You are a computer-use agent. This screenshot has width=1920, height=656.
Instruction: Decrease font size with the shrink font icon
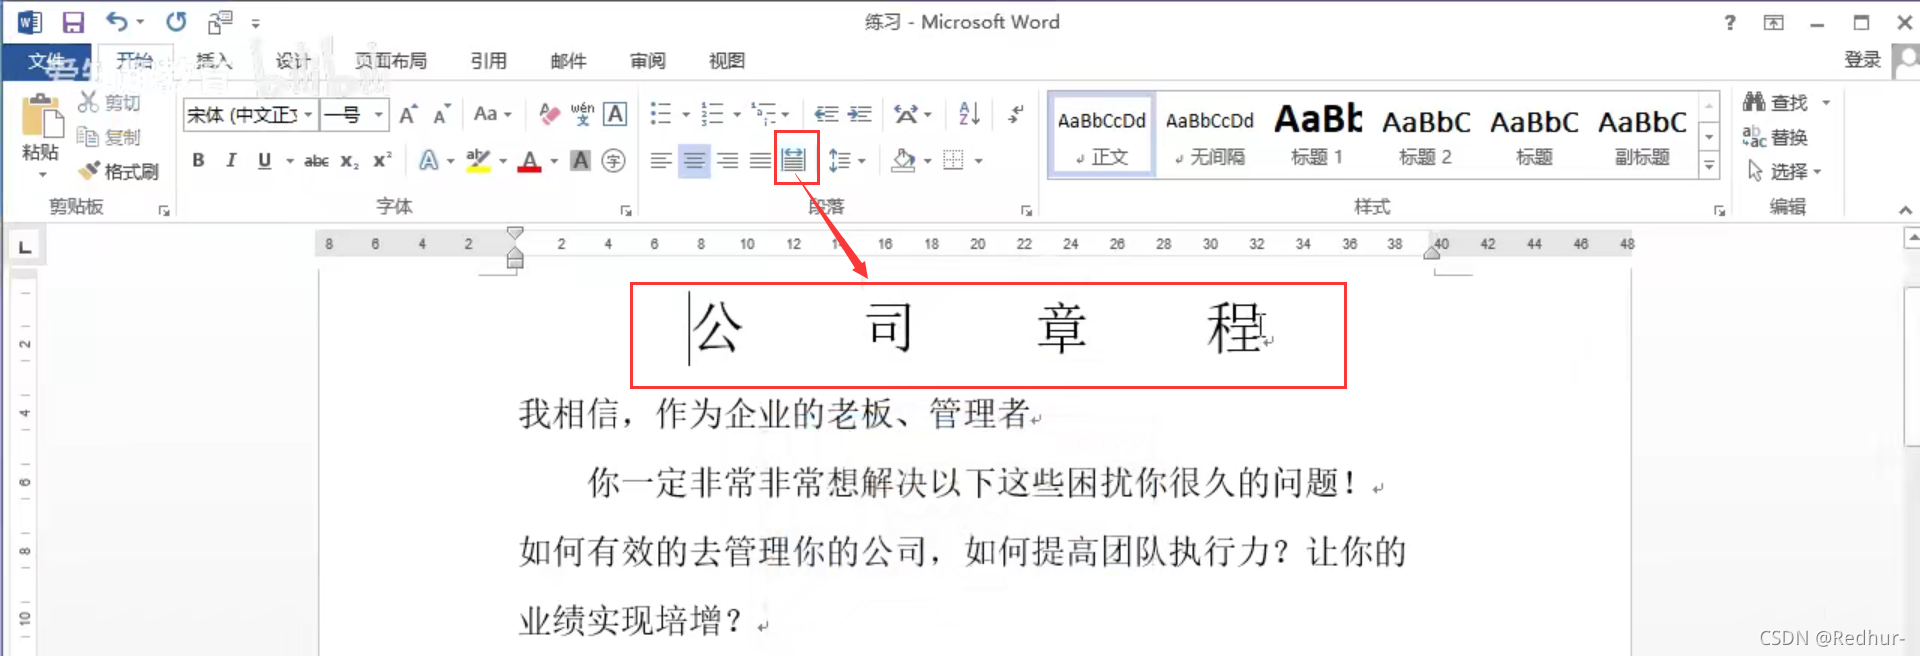click(x=441, y=114)
